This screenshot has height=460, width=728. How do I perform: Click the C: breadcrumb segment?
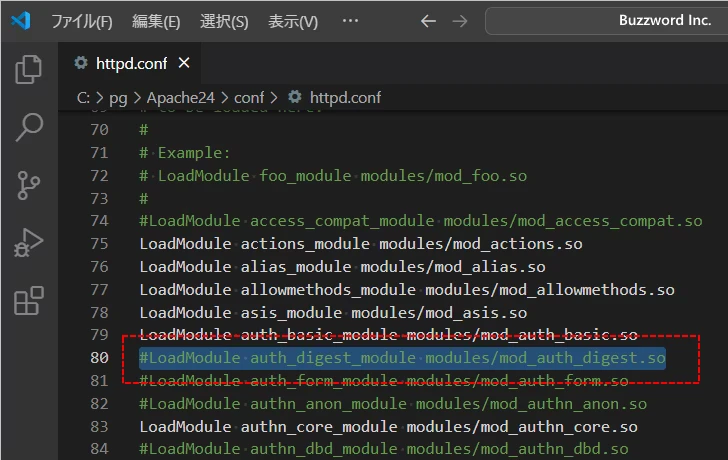84,97
